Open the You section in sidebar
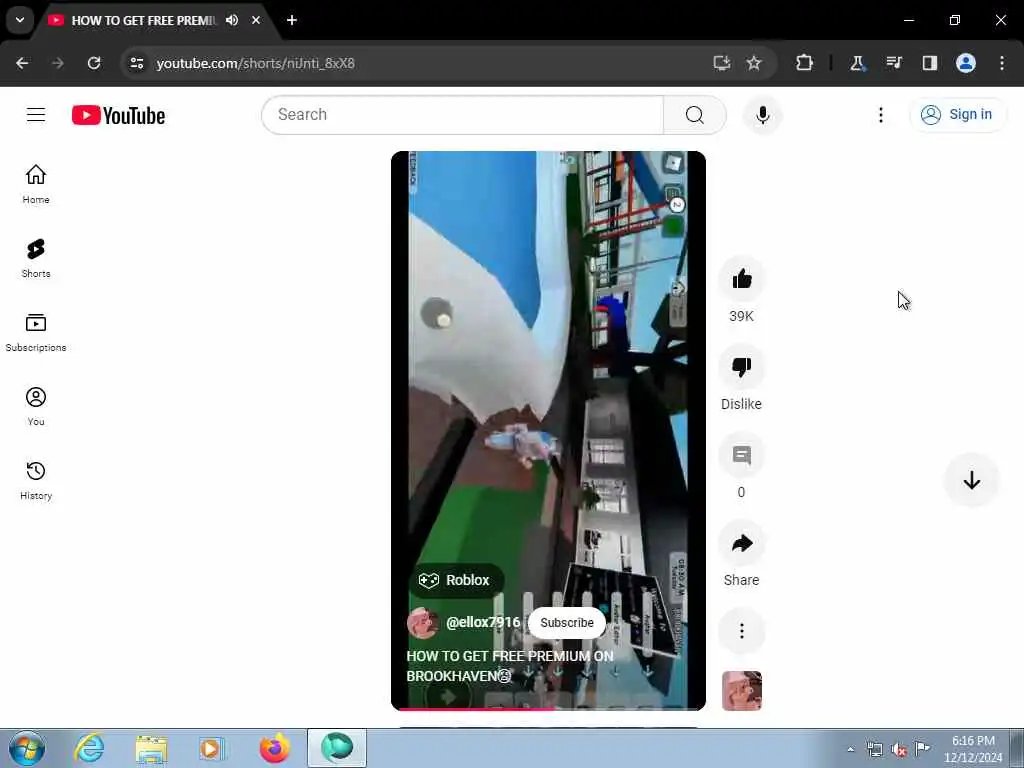Viewport: 1024px width, 768px height. point(36,406)
